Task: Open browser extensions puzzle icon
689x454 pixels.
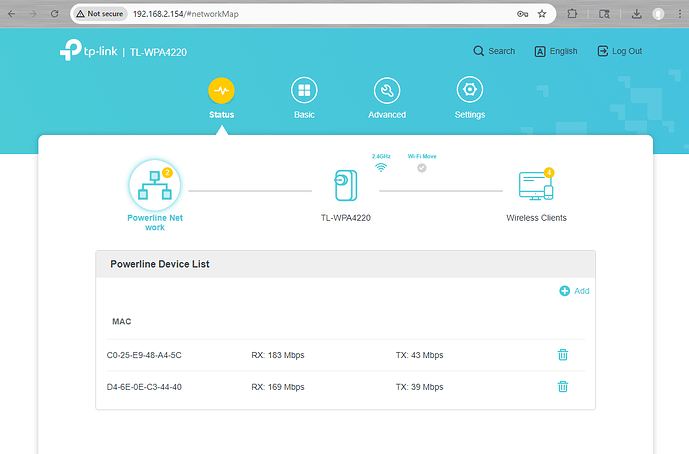Action: (572, 14)
